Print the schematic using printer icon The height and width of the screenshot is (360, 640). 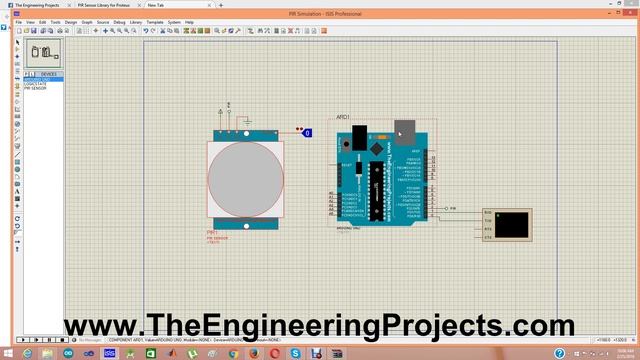pos(60,31)
